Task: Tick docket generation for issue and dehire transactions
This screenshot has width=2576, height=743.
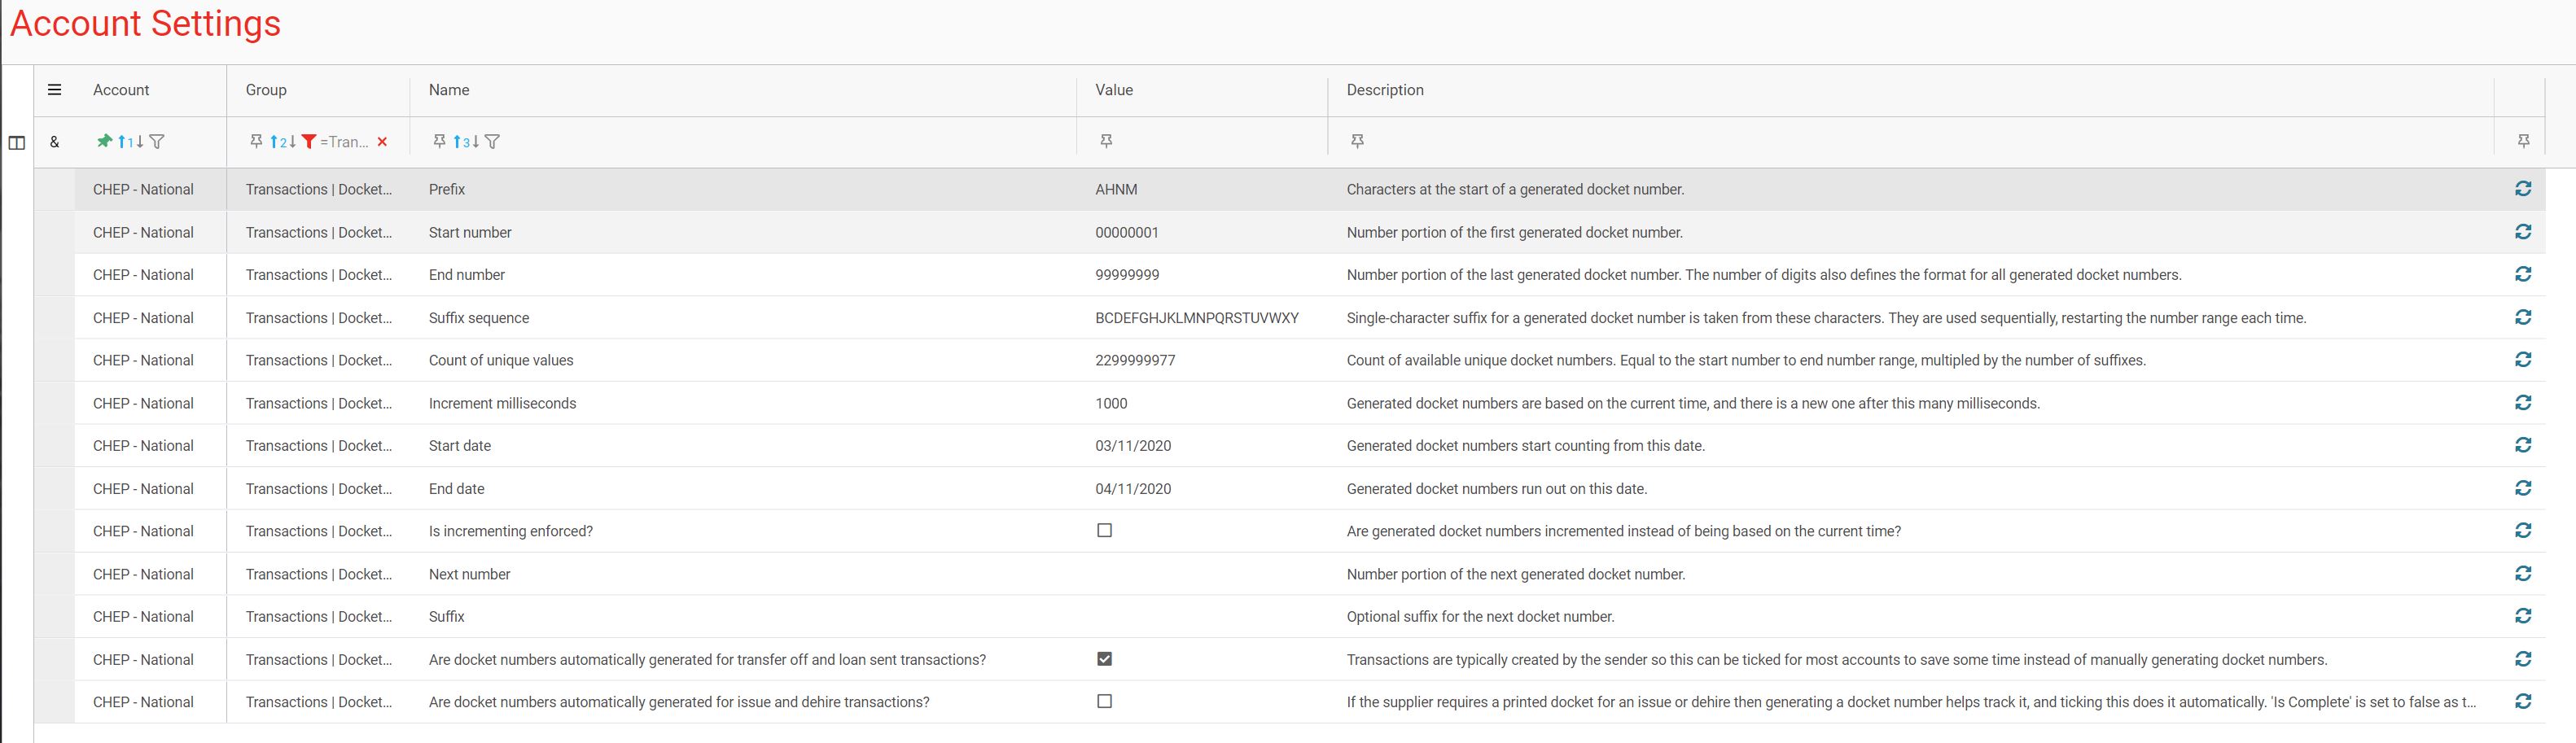Action: [x=1104, y=701]
